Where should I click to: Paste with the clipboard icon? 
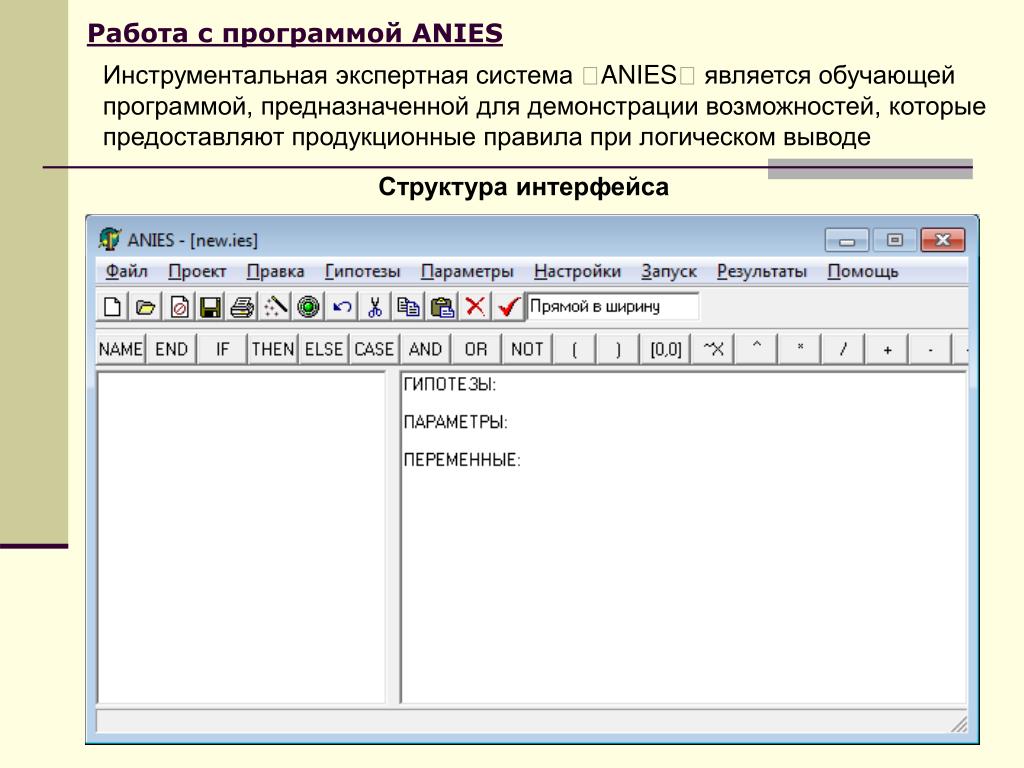pos(442,306)
